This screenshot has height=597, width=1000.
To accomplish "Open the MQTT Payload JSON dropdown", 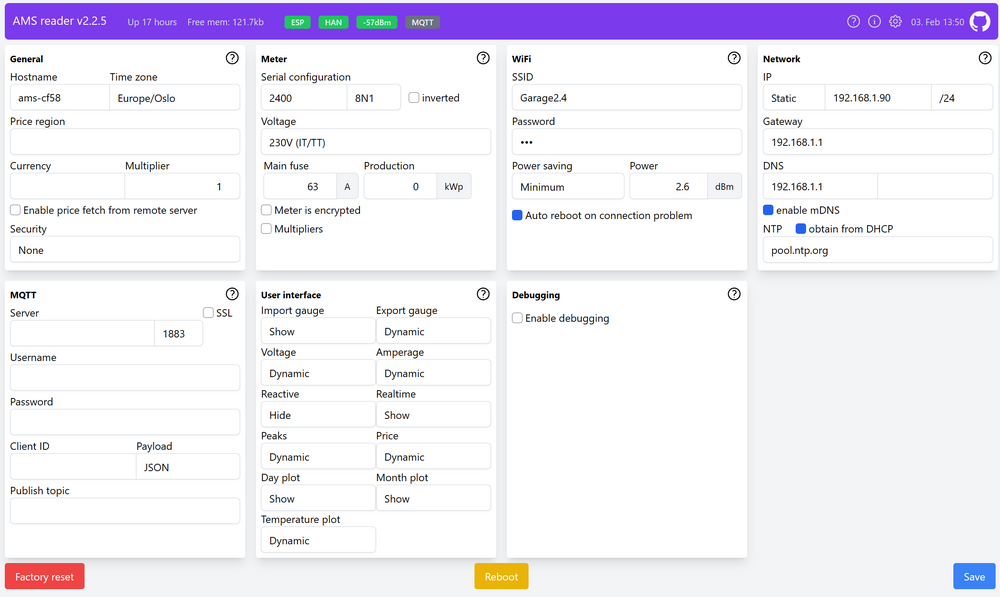I will coord(187,467).
